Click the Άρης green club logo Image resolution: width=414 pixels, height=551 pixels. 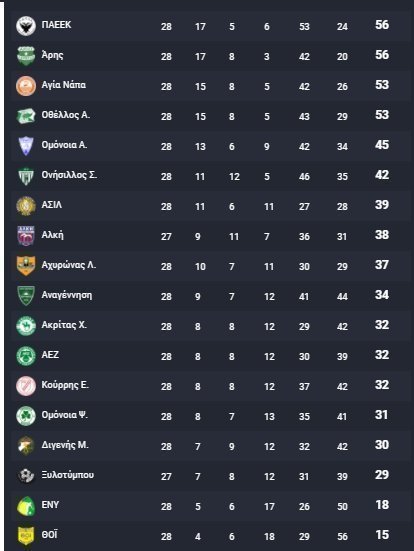coord(26,56)
